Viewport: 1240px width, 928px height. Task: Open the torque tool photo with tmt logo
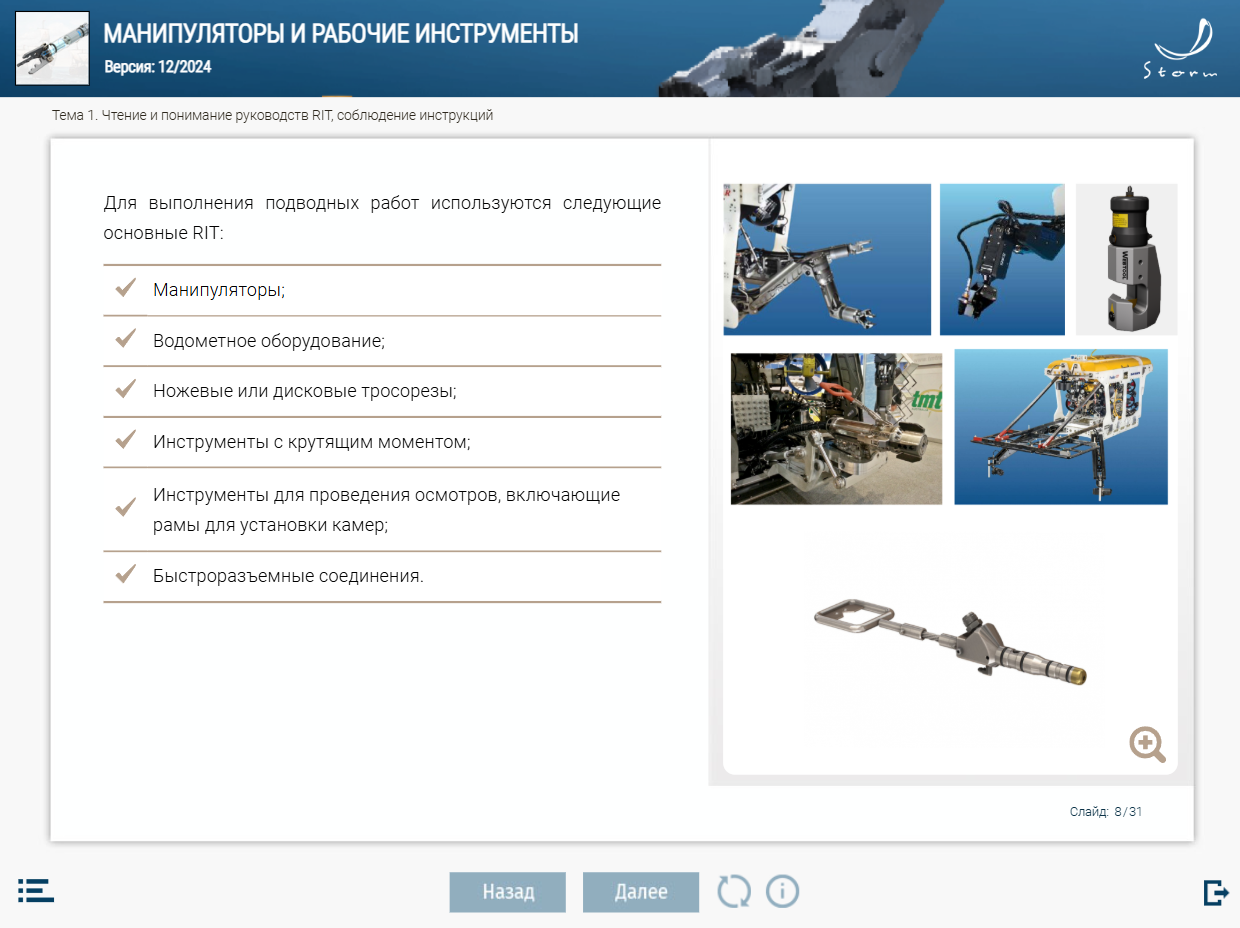(x=836, y=429)
